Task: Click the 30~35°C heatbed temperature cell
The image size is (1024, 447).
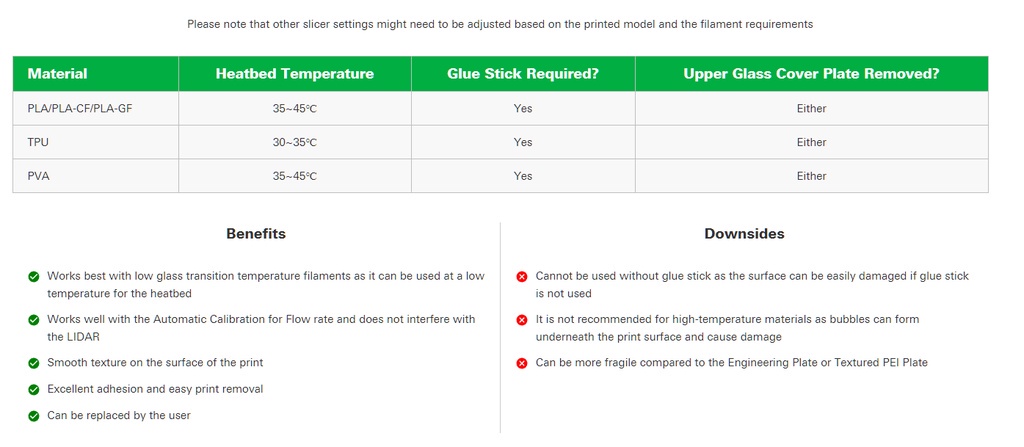Action: click(x=295, y=142)
